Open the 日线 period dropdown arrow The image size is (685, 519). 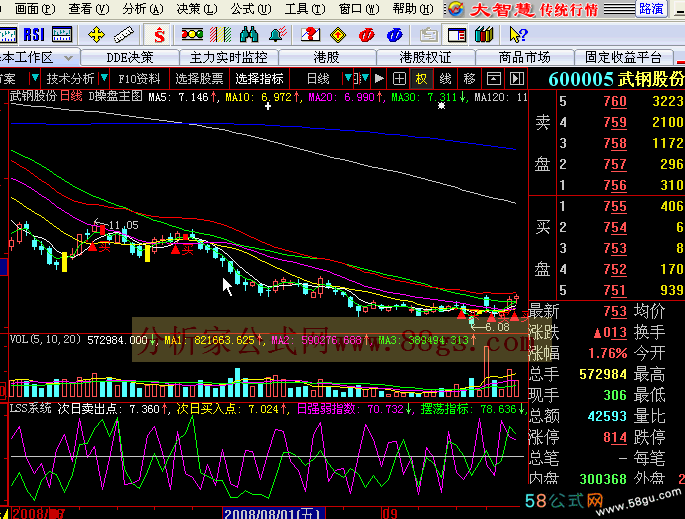click(348, 79)
